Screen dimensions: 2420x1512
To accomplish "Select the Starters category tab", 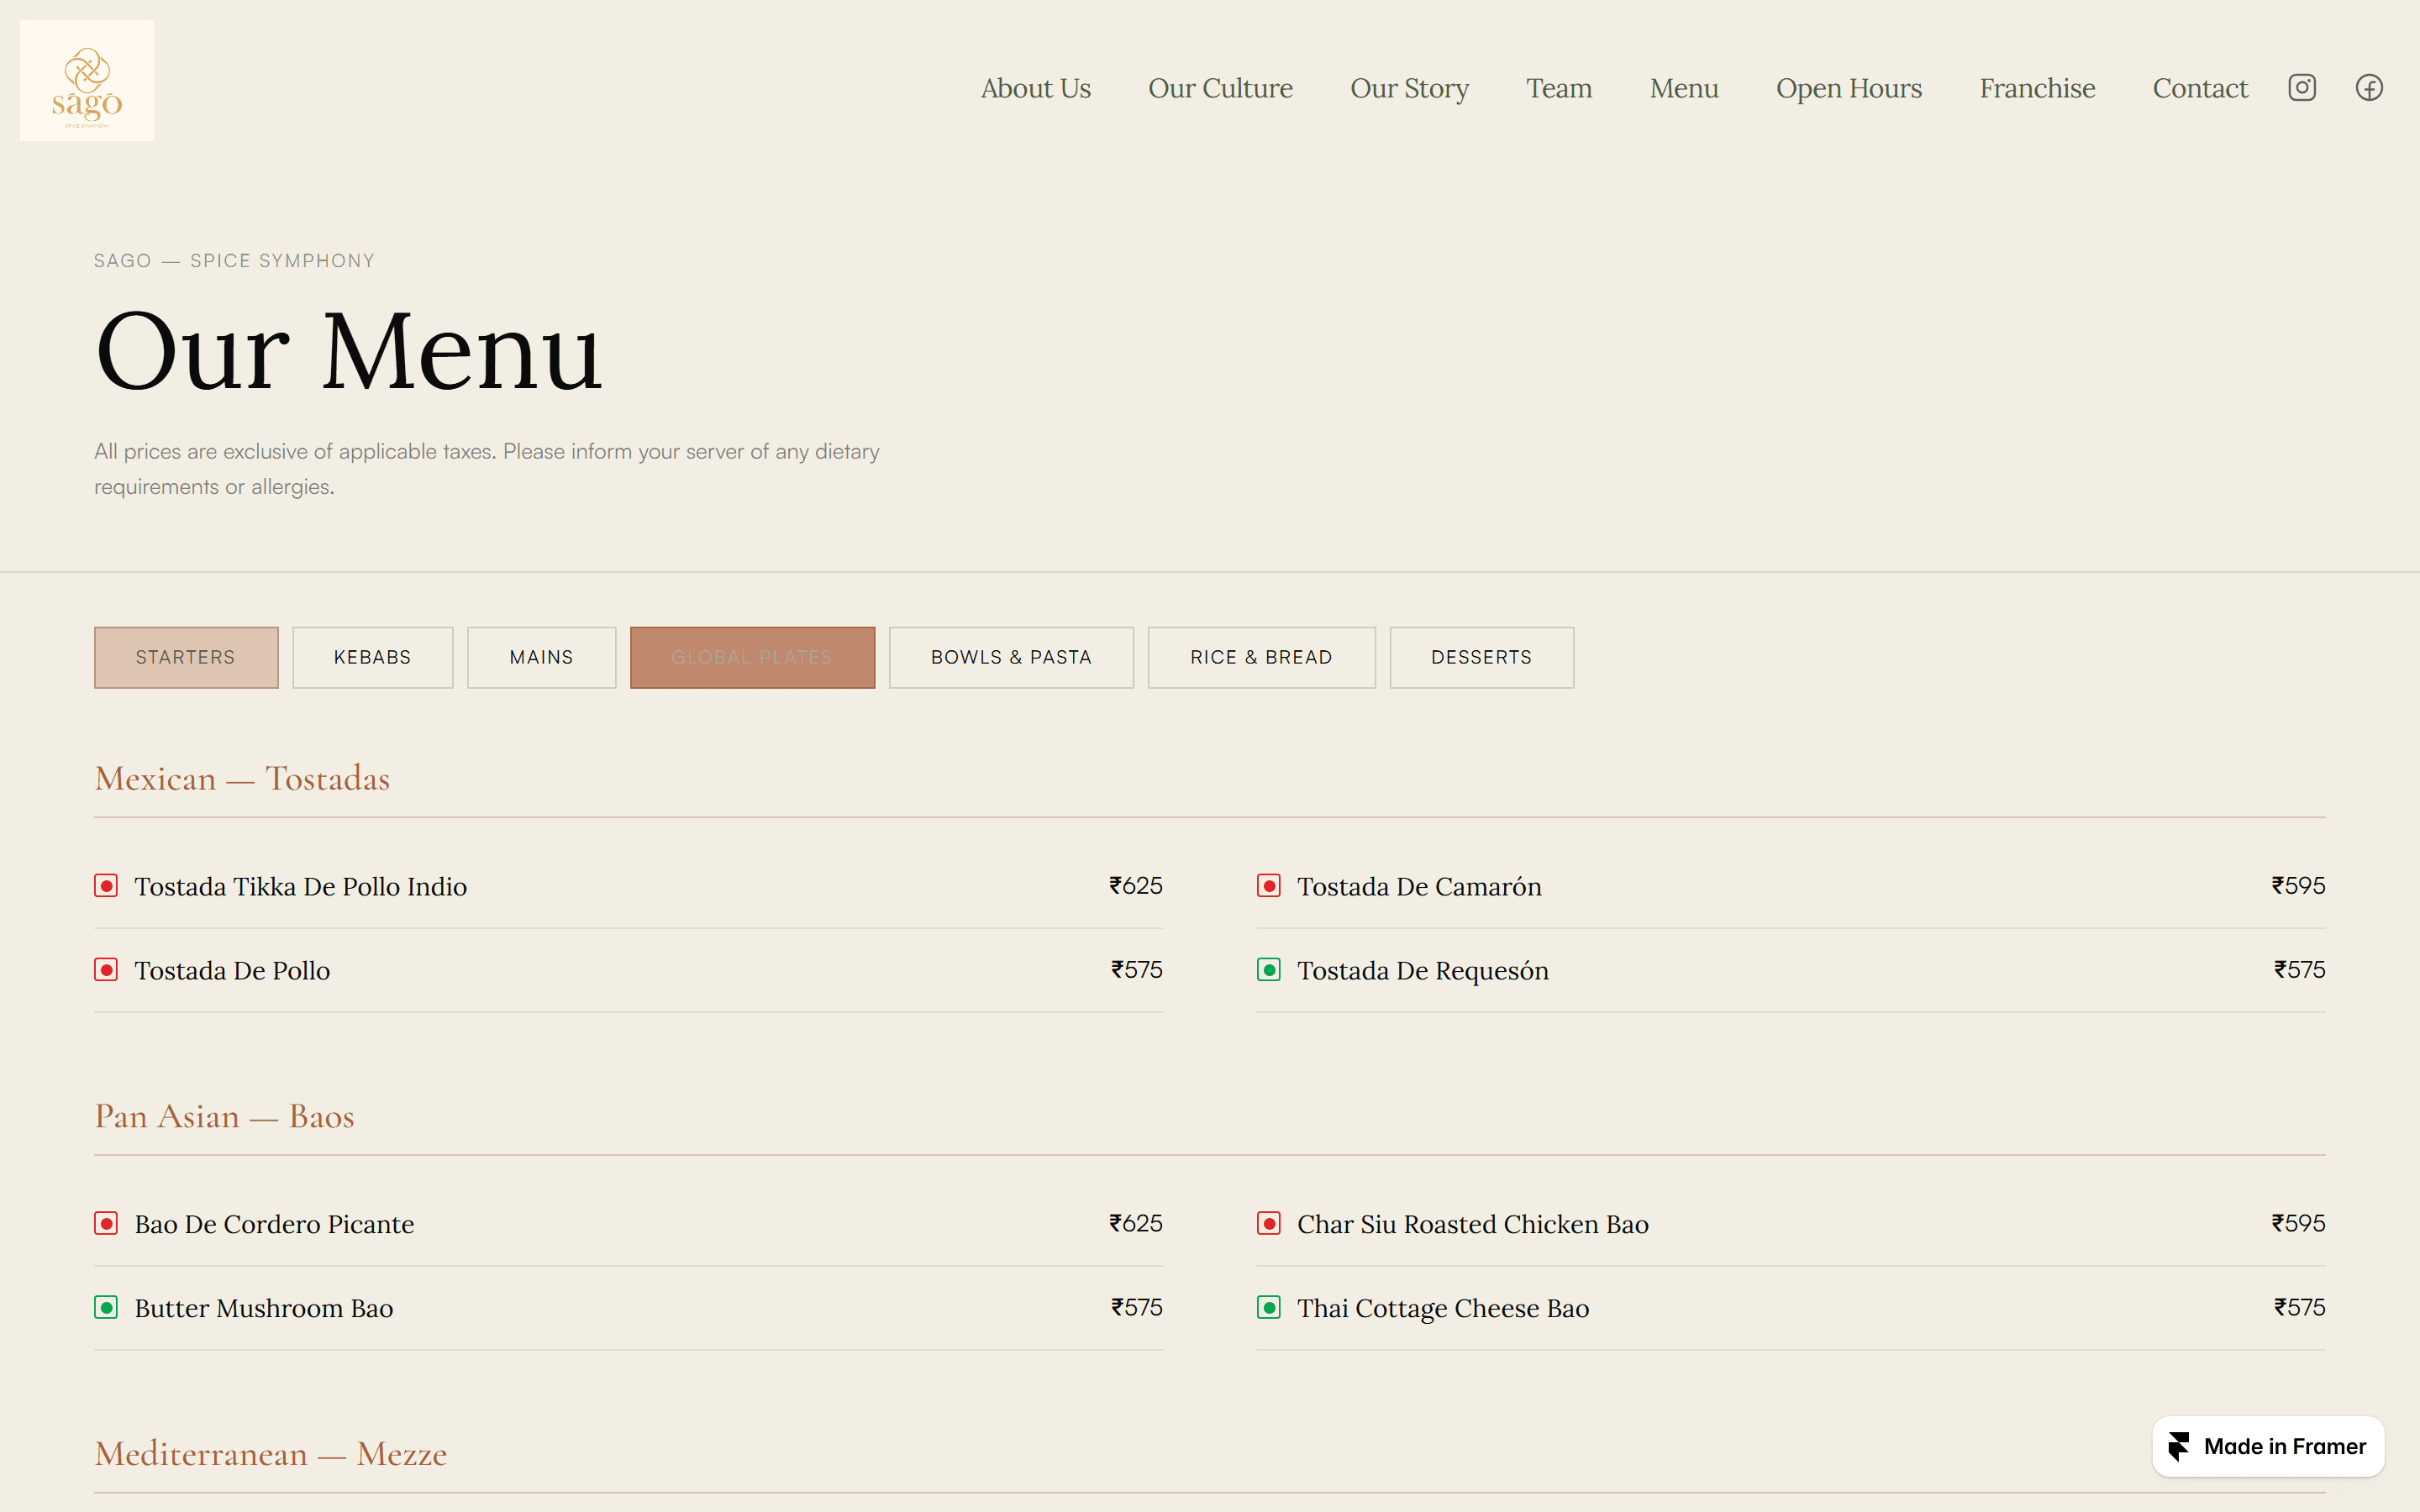I will tap(186, 657).
